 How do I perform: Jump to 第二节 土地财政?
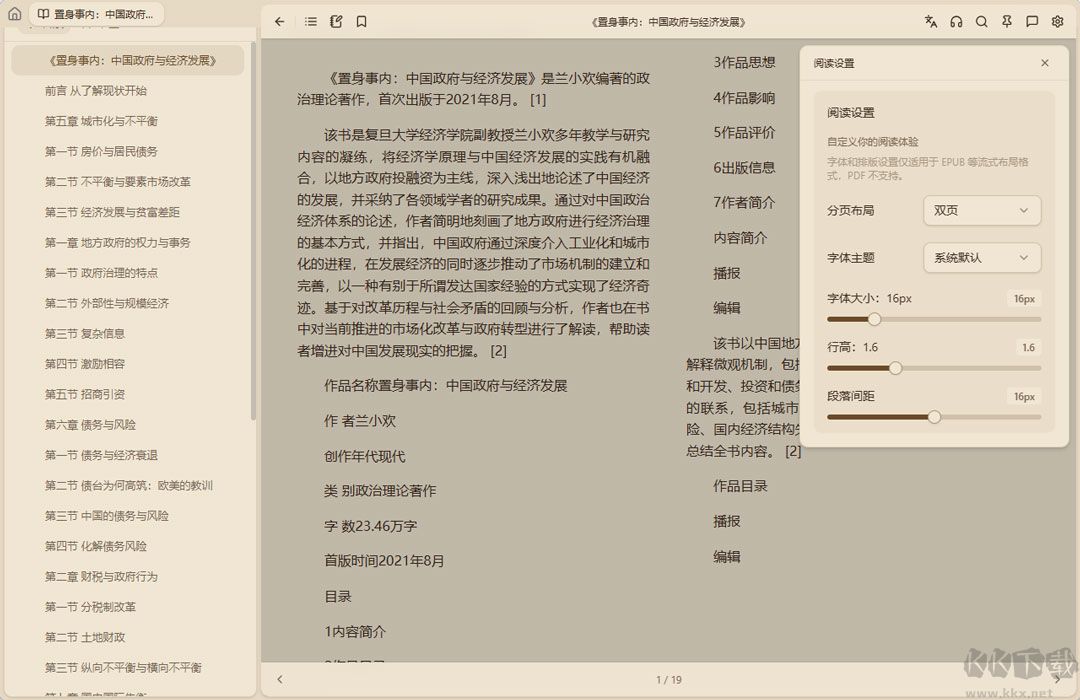(x=85, y=637)
